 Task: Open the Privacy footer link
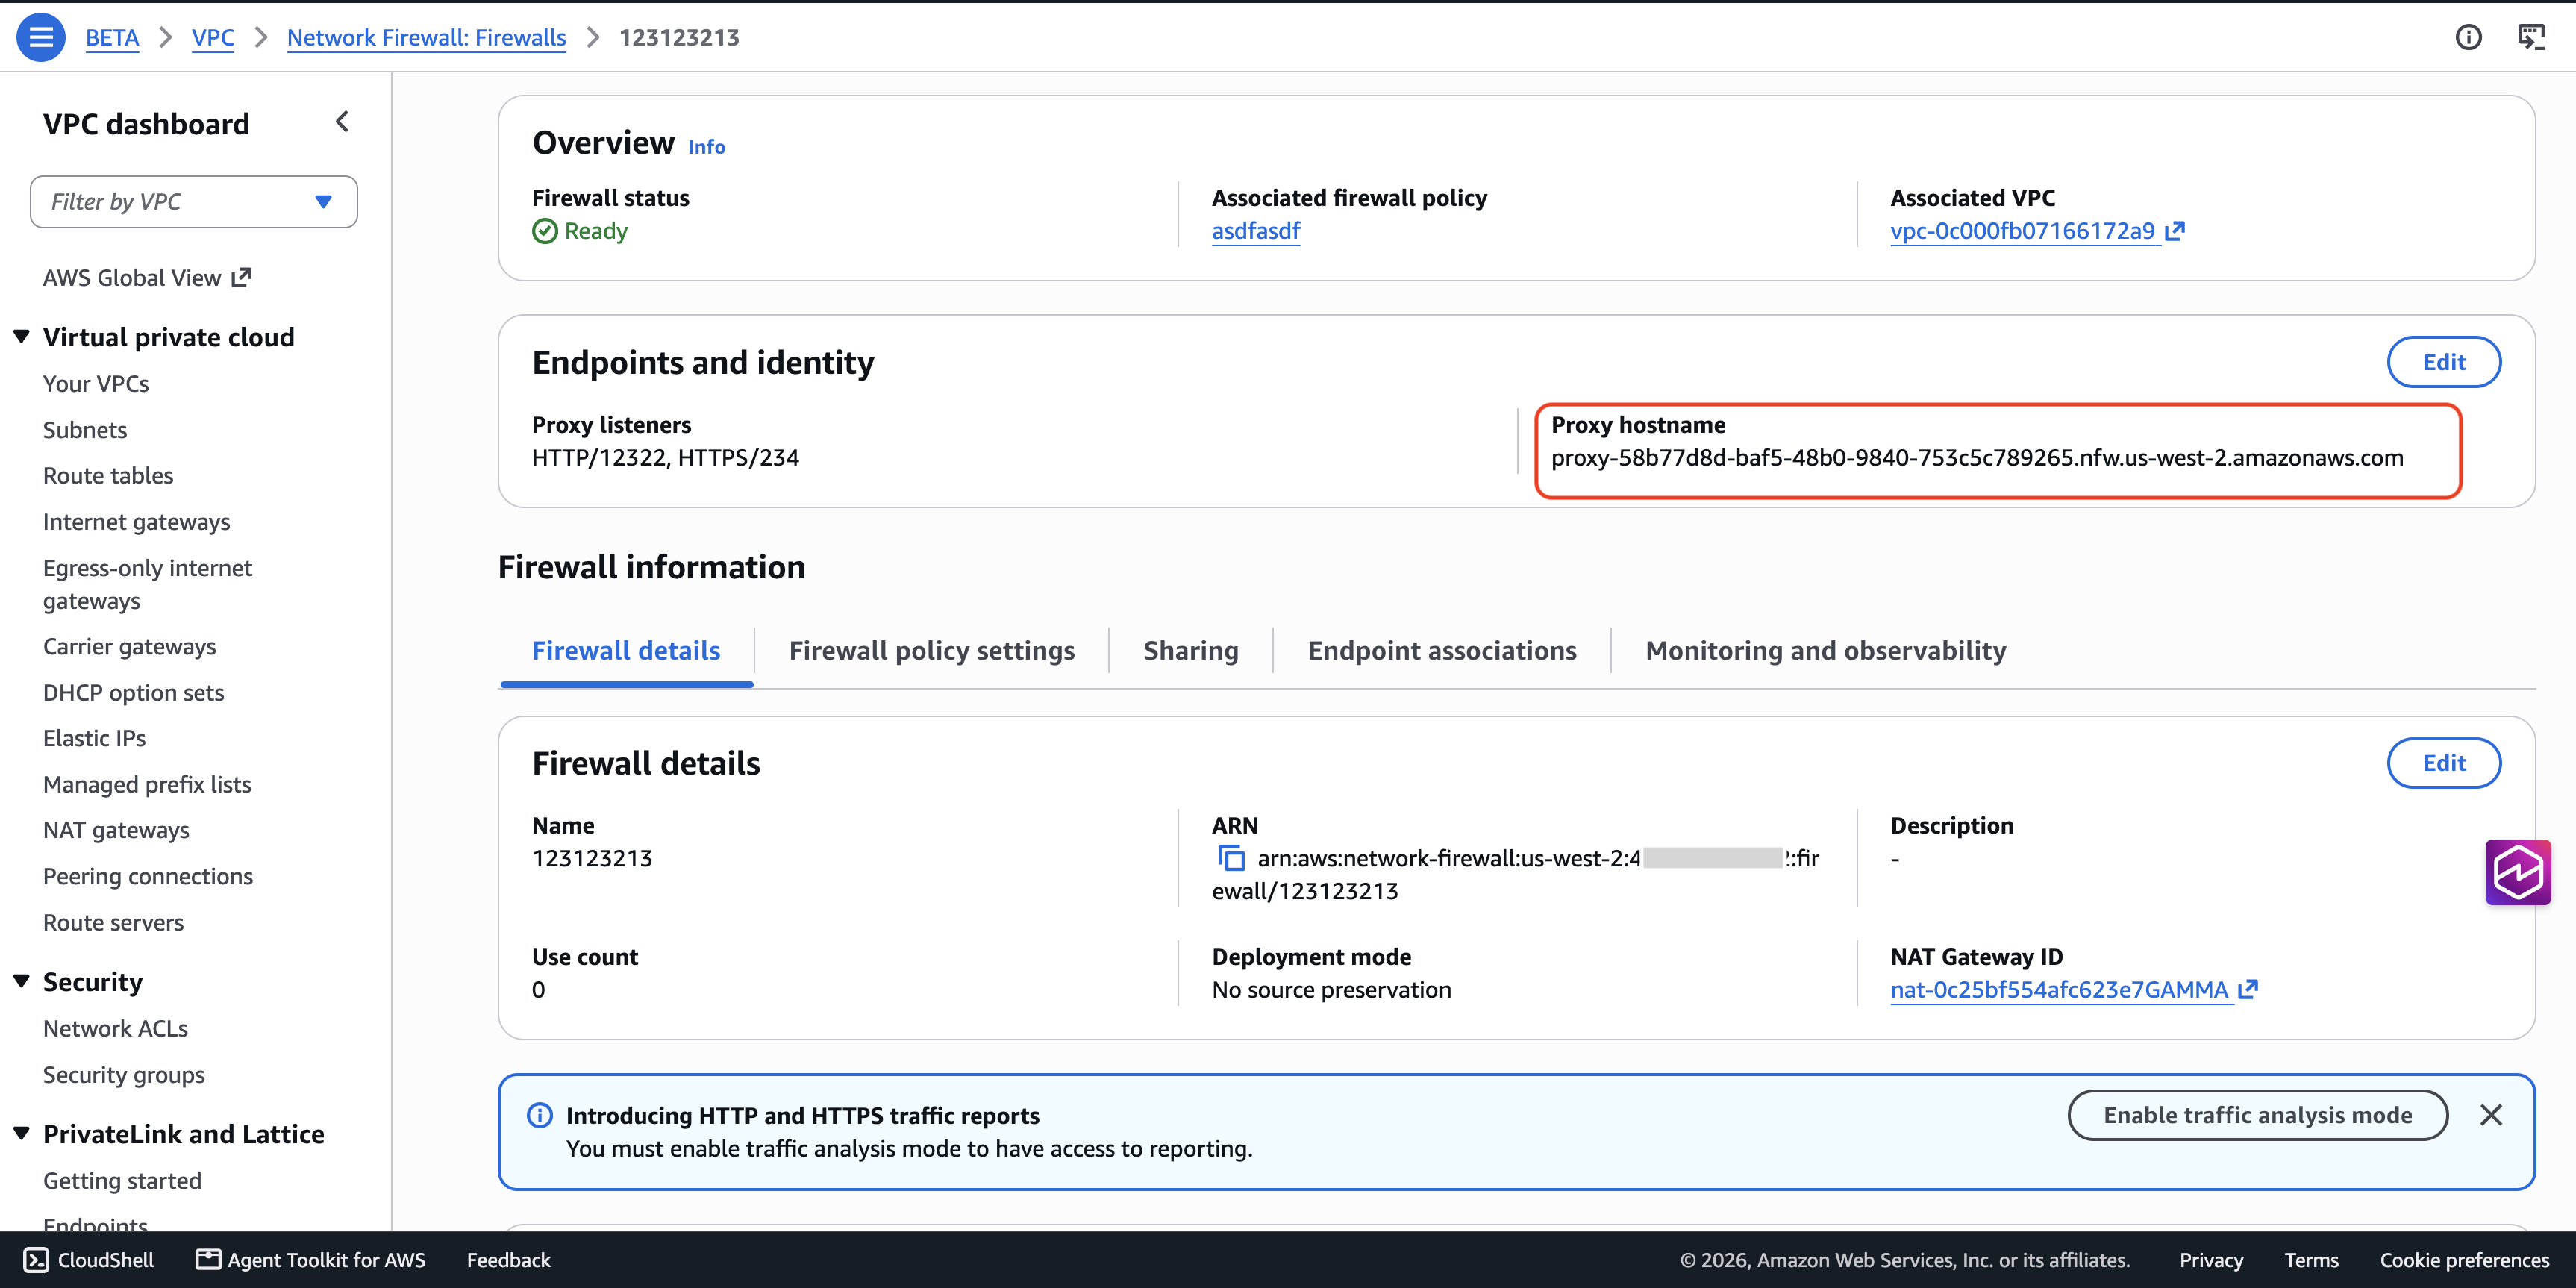click(x=2211, y=1260)
